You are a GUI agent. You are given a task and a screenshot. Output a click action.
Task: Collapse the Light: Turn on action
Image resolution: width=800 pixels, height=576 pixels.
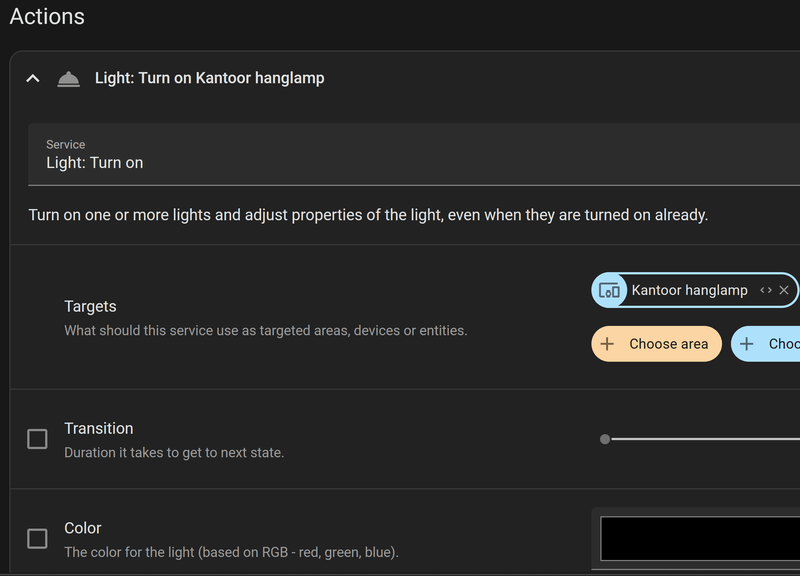coord(33,78)
